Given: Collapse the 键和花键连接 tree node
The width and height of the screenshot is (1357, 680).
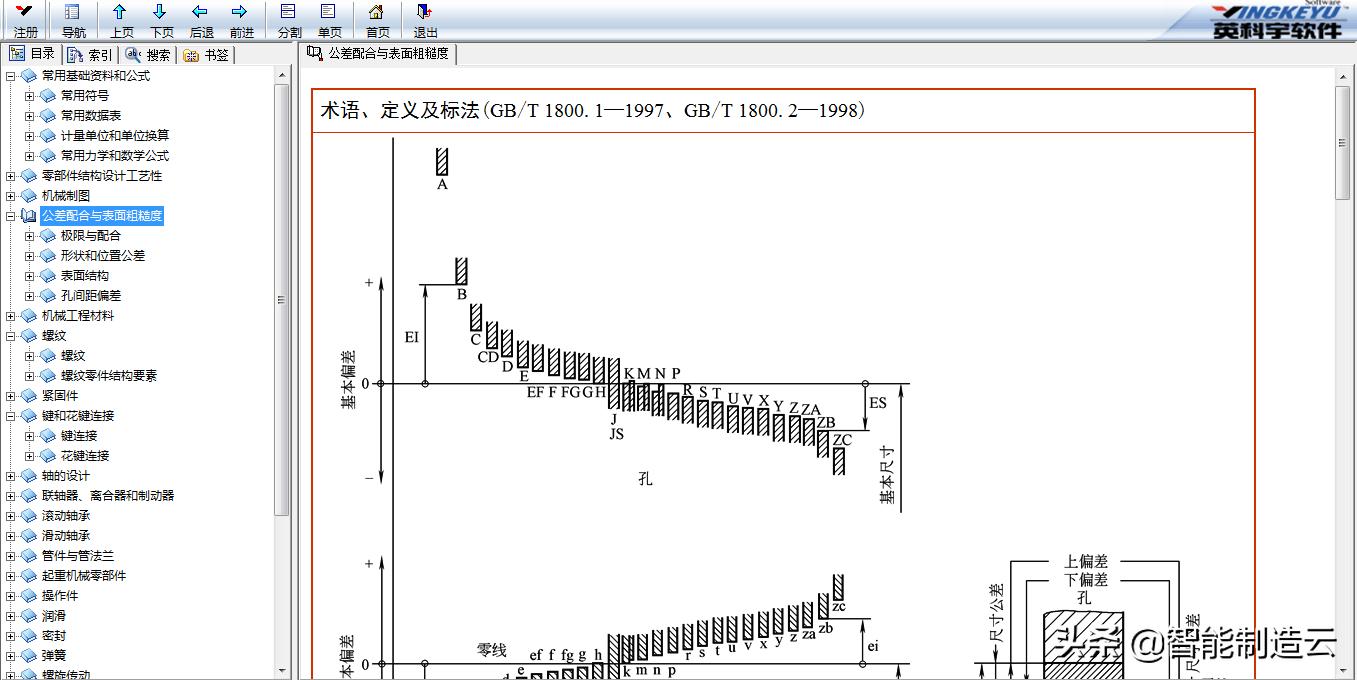Looking at the screenshot, I should pos(11,416).
